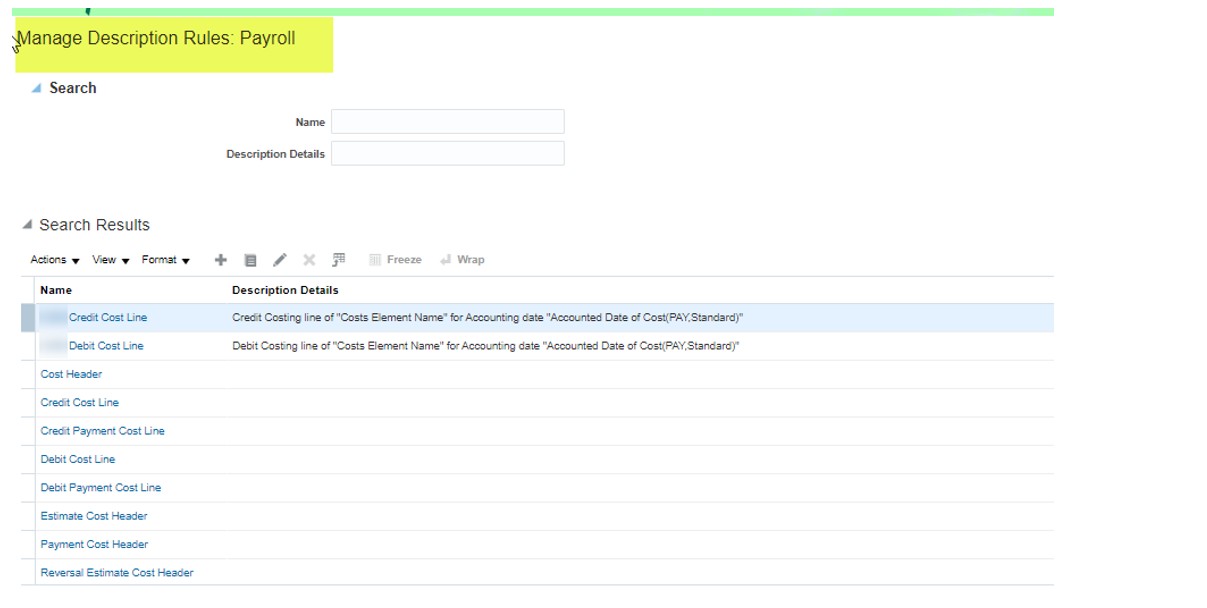Collapse the Search section

[37, 88]
